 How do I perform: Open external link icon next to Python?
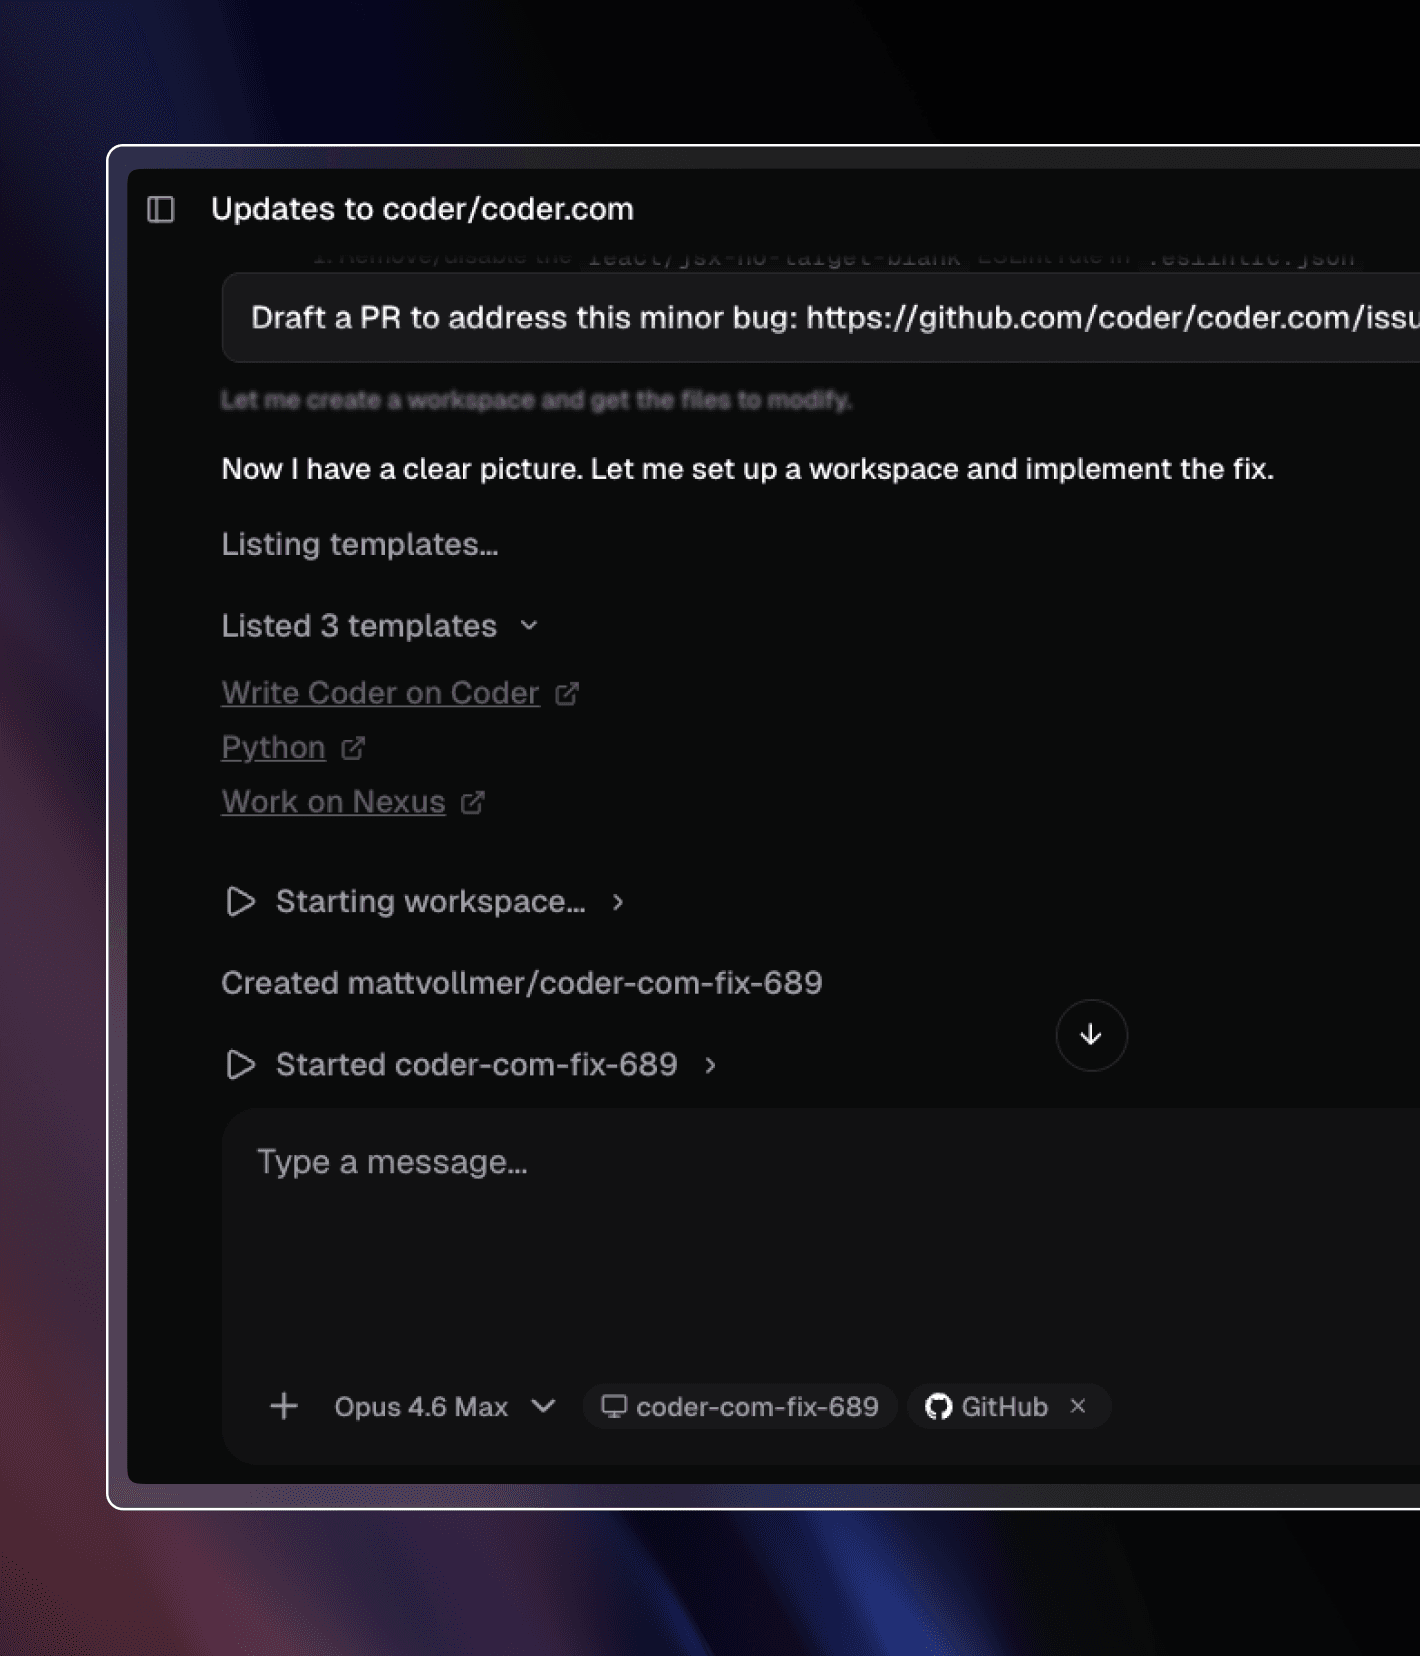click(x=353, y=748)
